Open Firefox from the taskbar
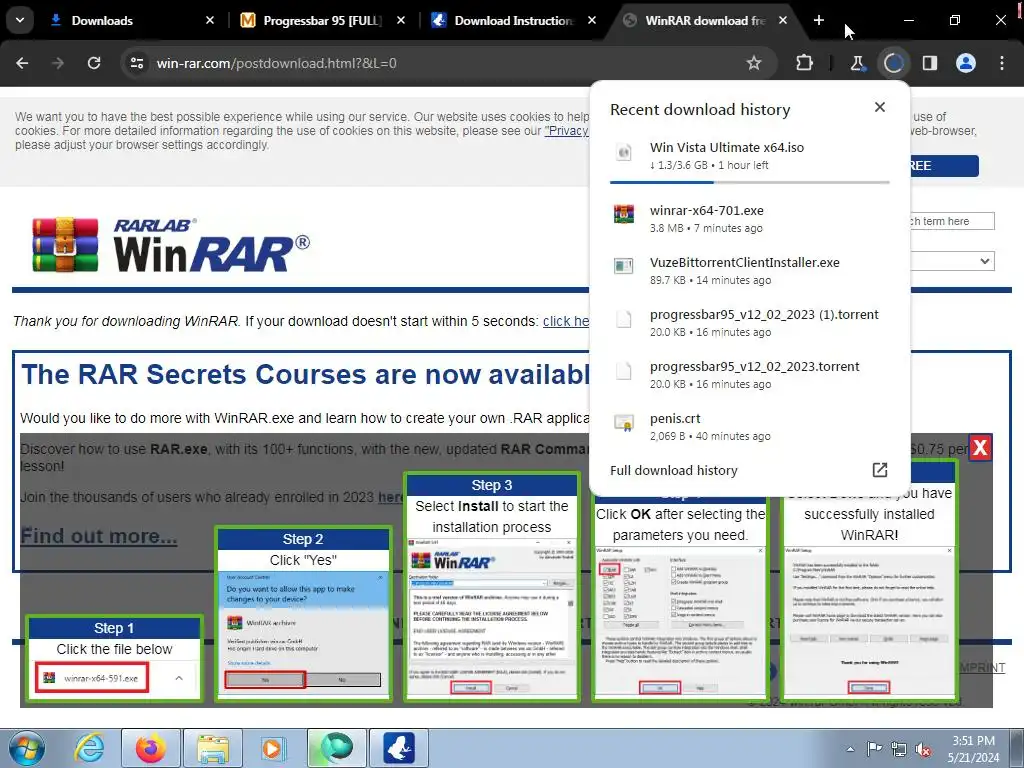1024x768 pixels. [151, 748]
